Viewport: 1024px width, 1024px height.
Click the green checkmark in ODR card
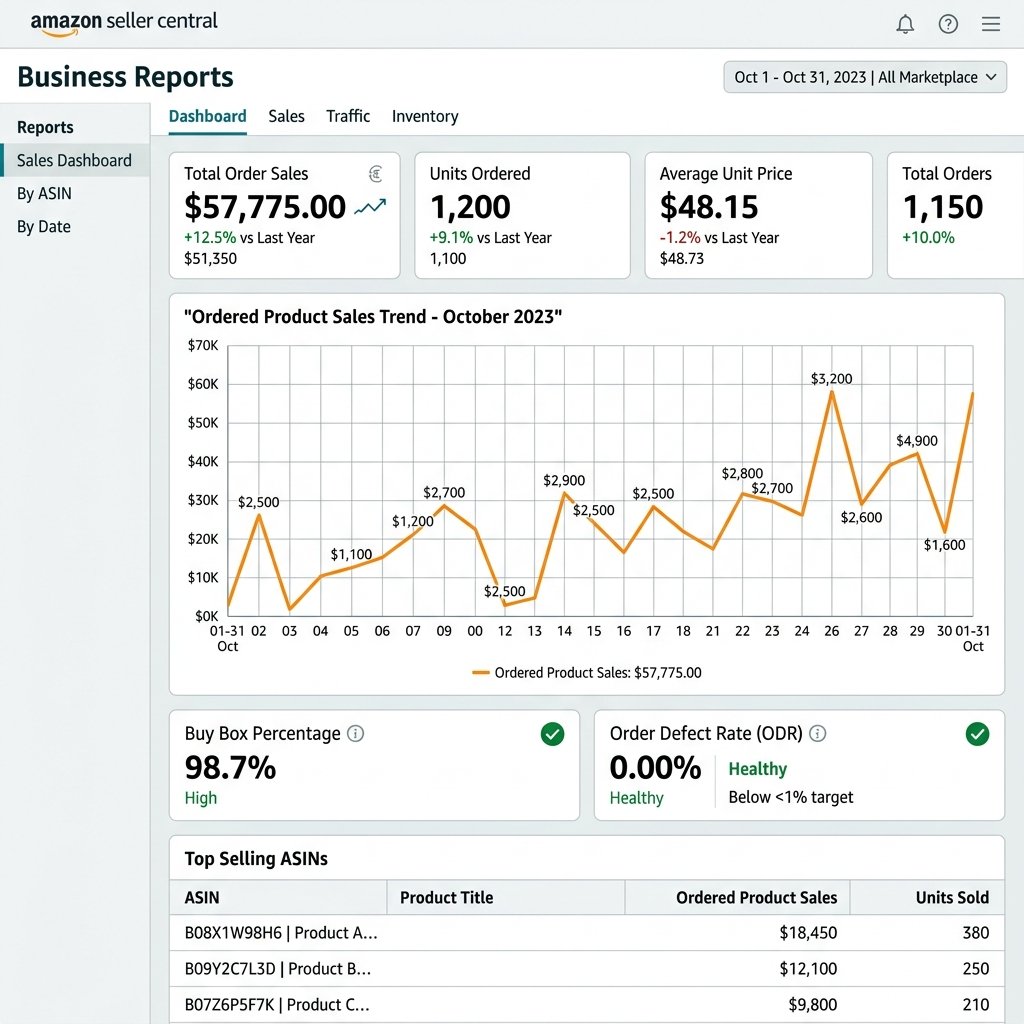pos(978,734)
